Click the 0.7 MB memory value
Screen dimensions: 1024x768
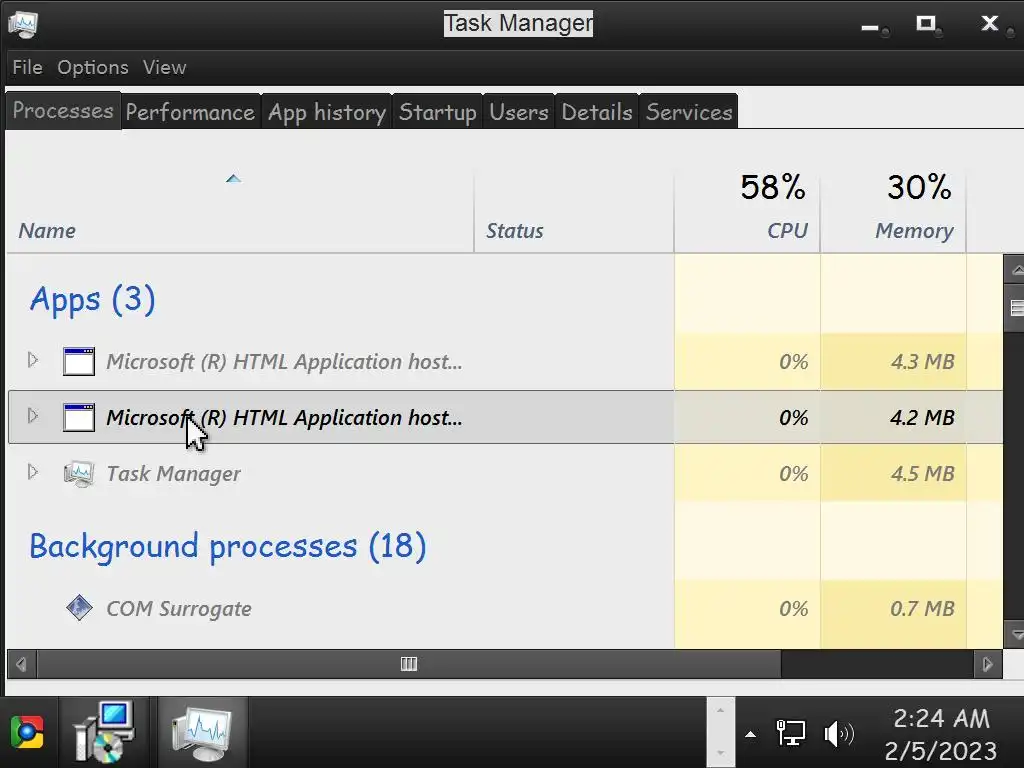coord(922,609)
